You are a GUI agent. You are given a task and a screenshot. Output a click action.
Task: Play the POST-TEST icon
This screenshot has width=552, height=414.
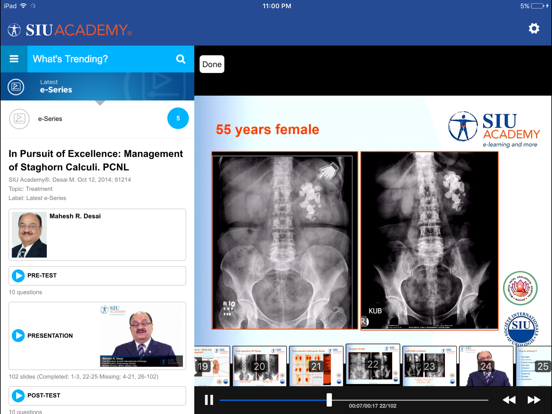(18, 395)
